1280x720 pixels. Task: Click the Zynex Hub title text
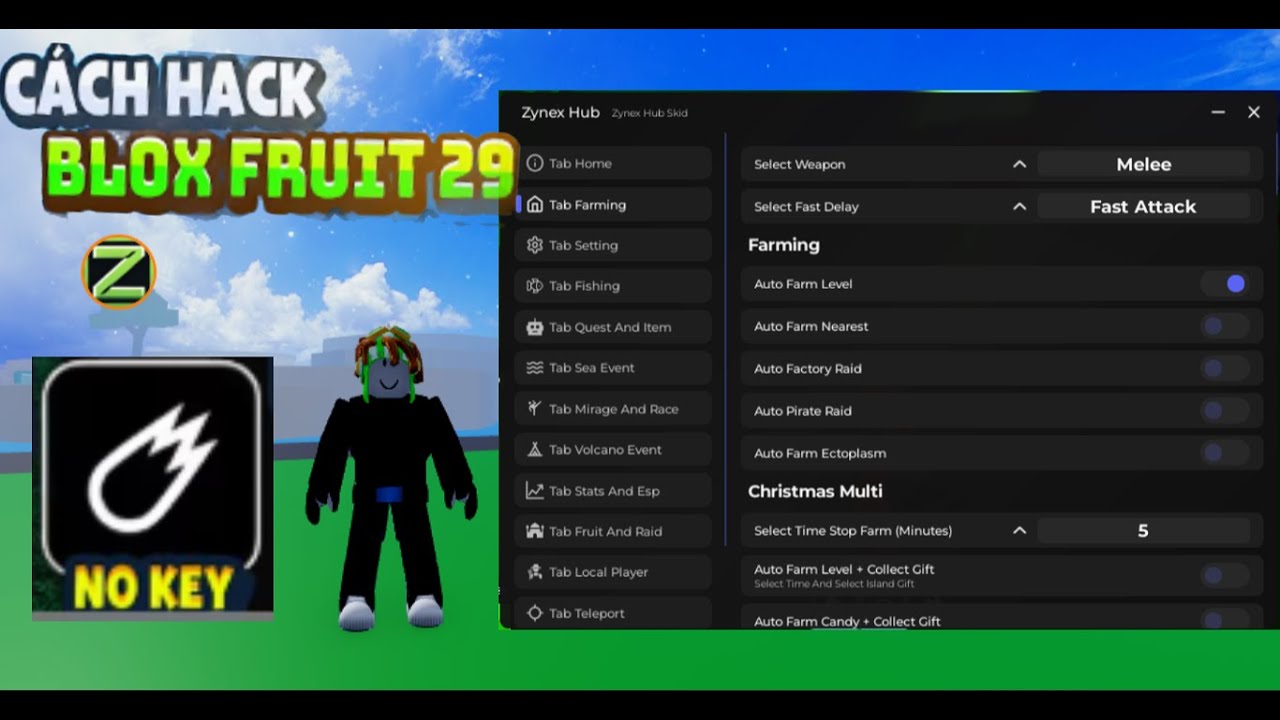(x=560, y=113)
